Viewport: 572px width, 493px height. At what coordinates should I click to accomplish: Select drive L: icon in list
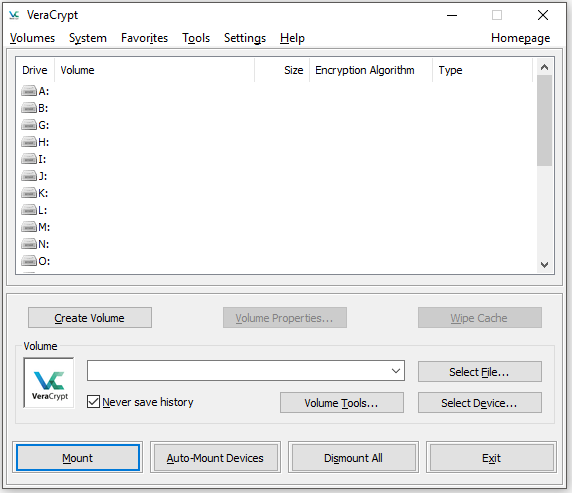tap(29, 210)
